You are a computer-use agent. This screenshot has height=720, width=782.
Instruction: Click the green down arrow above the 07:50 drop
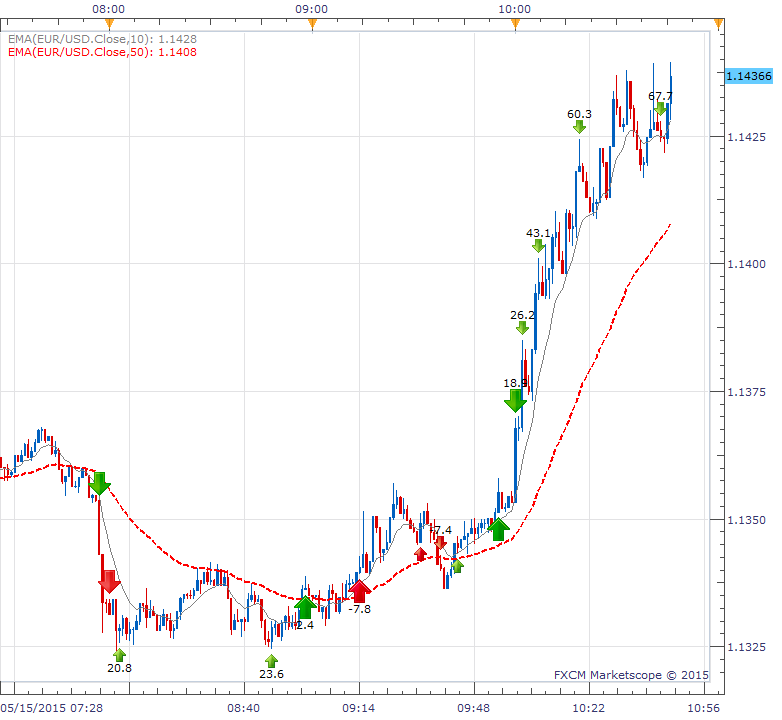tap(99, 483)
